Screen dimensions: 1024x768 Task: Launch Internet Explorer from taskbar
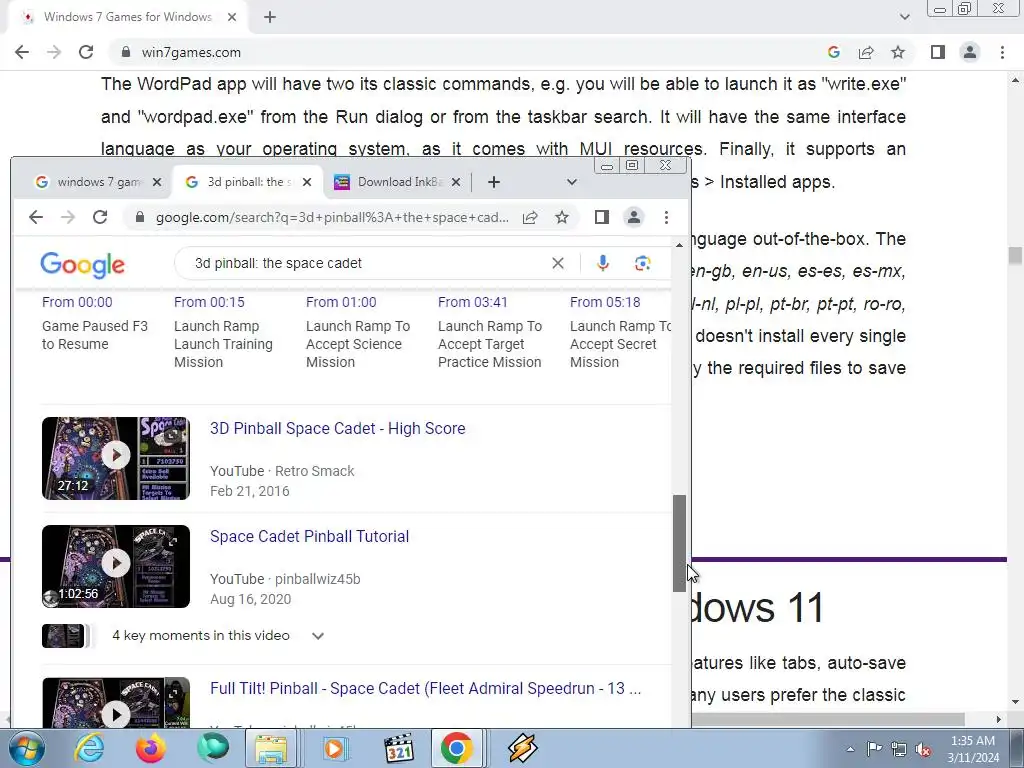click(89, 748)
